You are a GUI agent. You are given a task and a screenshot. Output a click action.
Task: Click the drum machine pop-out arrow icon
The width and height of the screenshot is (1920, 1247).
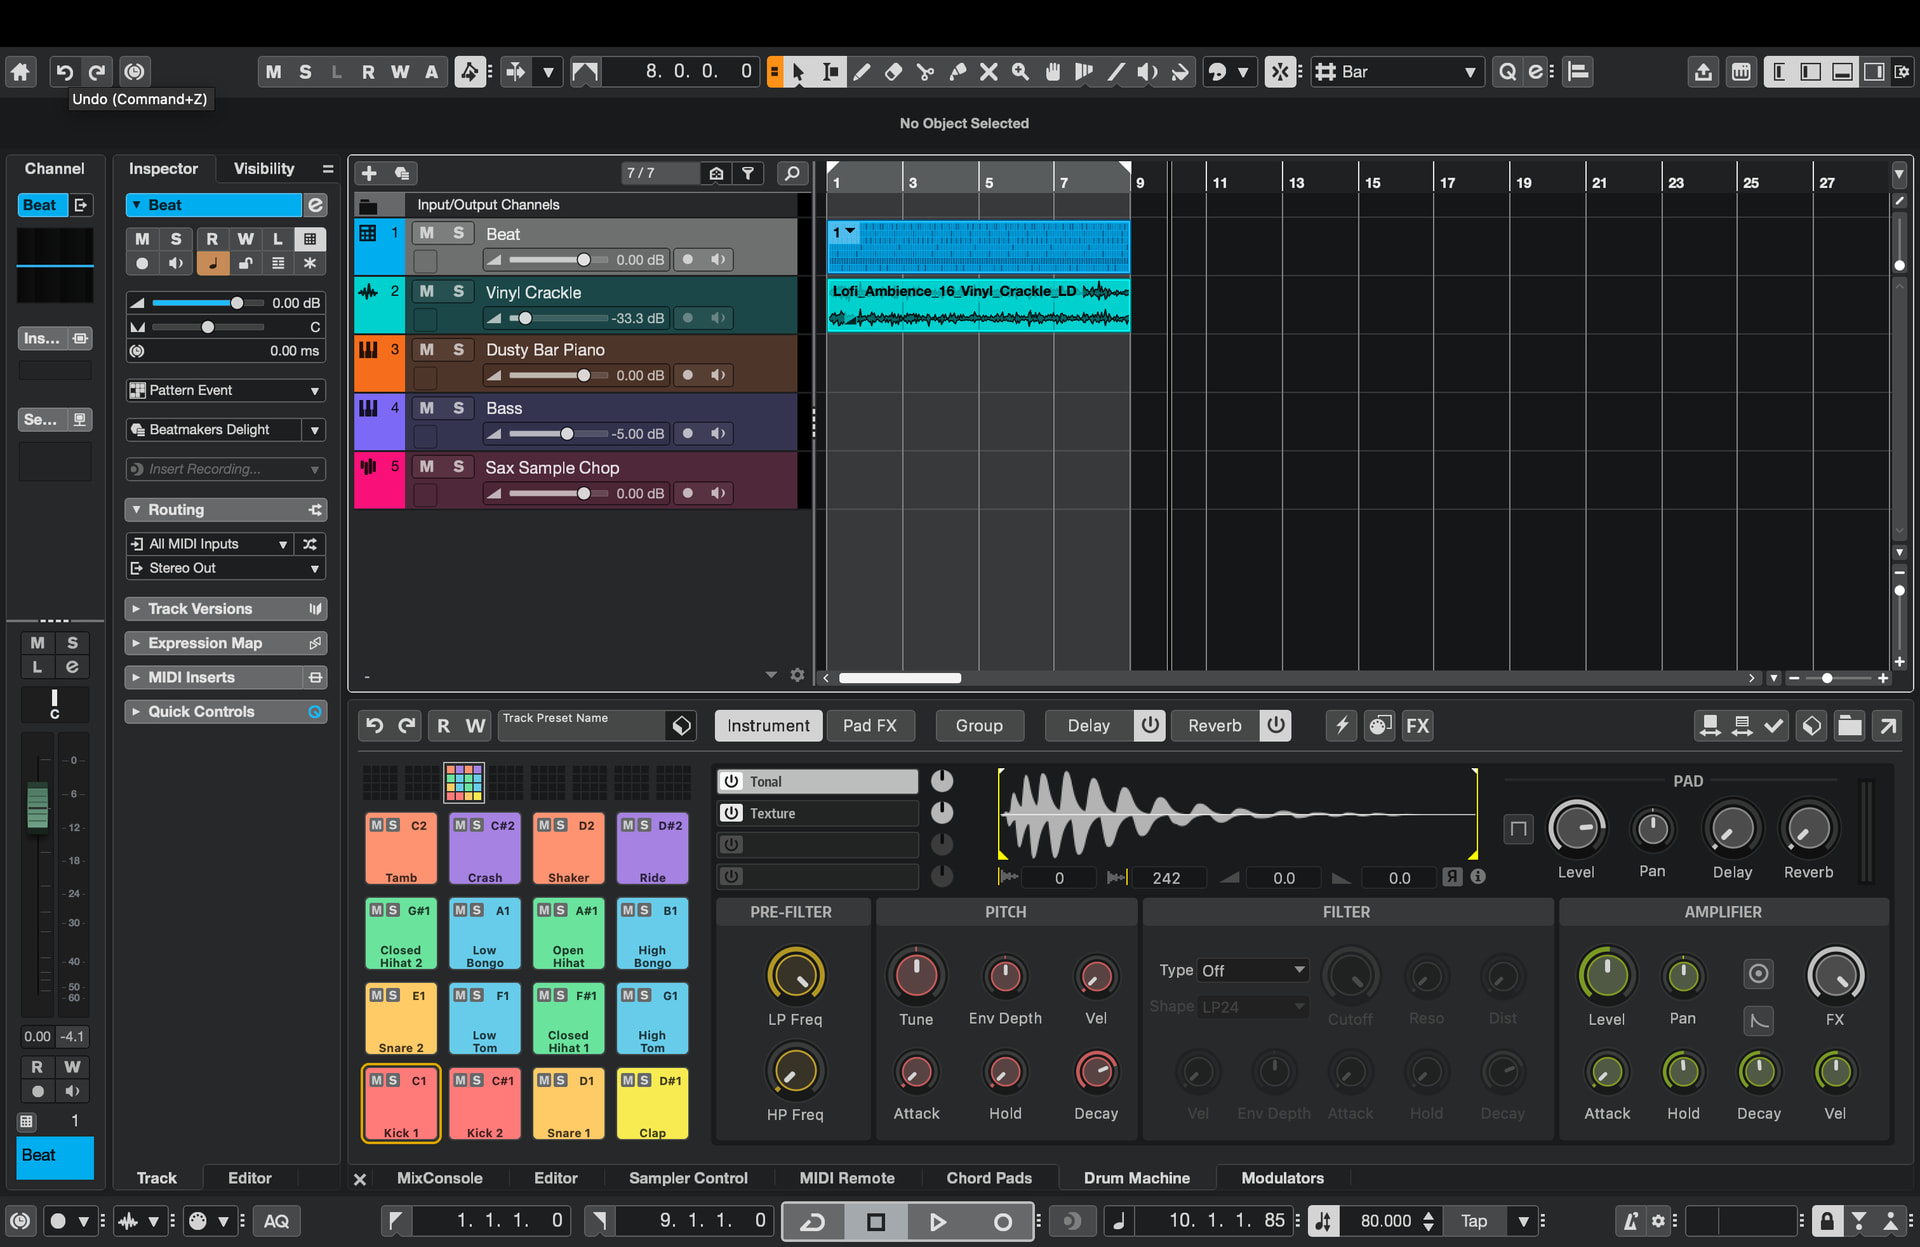coord(1888,726)
